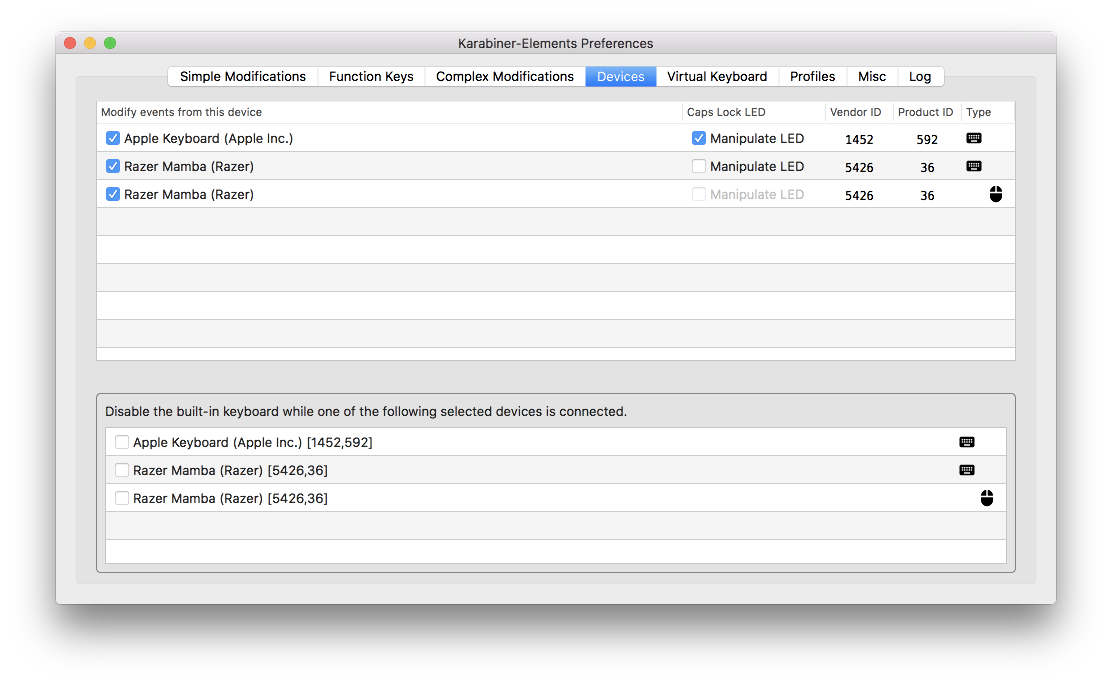This screenshot has width=1112, height=684.
Task: Click the Product ID column header
Action: 925,112
